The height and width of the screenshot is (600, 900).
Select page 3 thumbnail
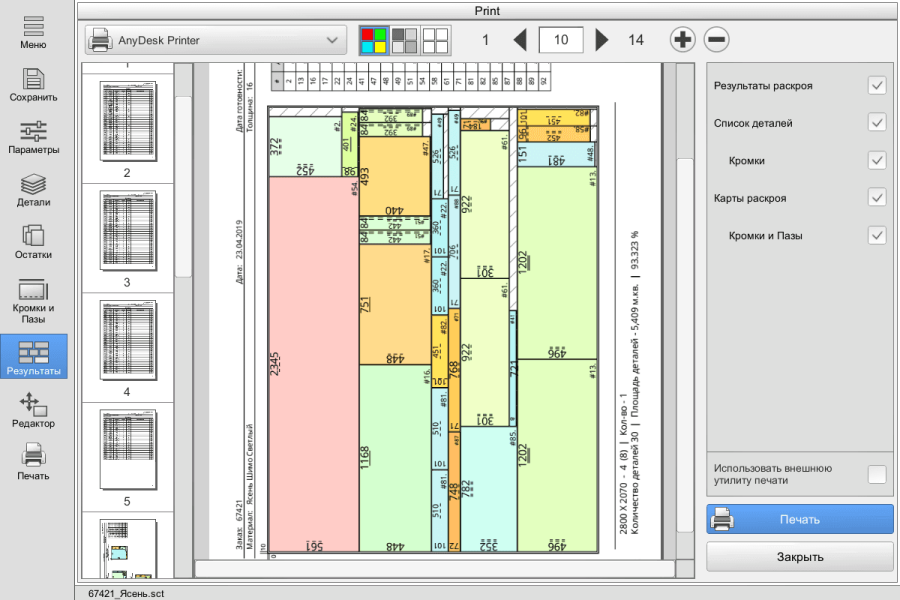[127, 231]
